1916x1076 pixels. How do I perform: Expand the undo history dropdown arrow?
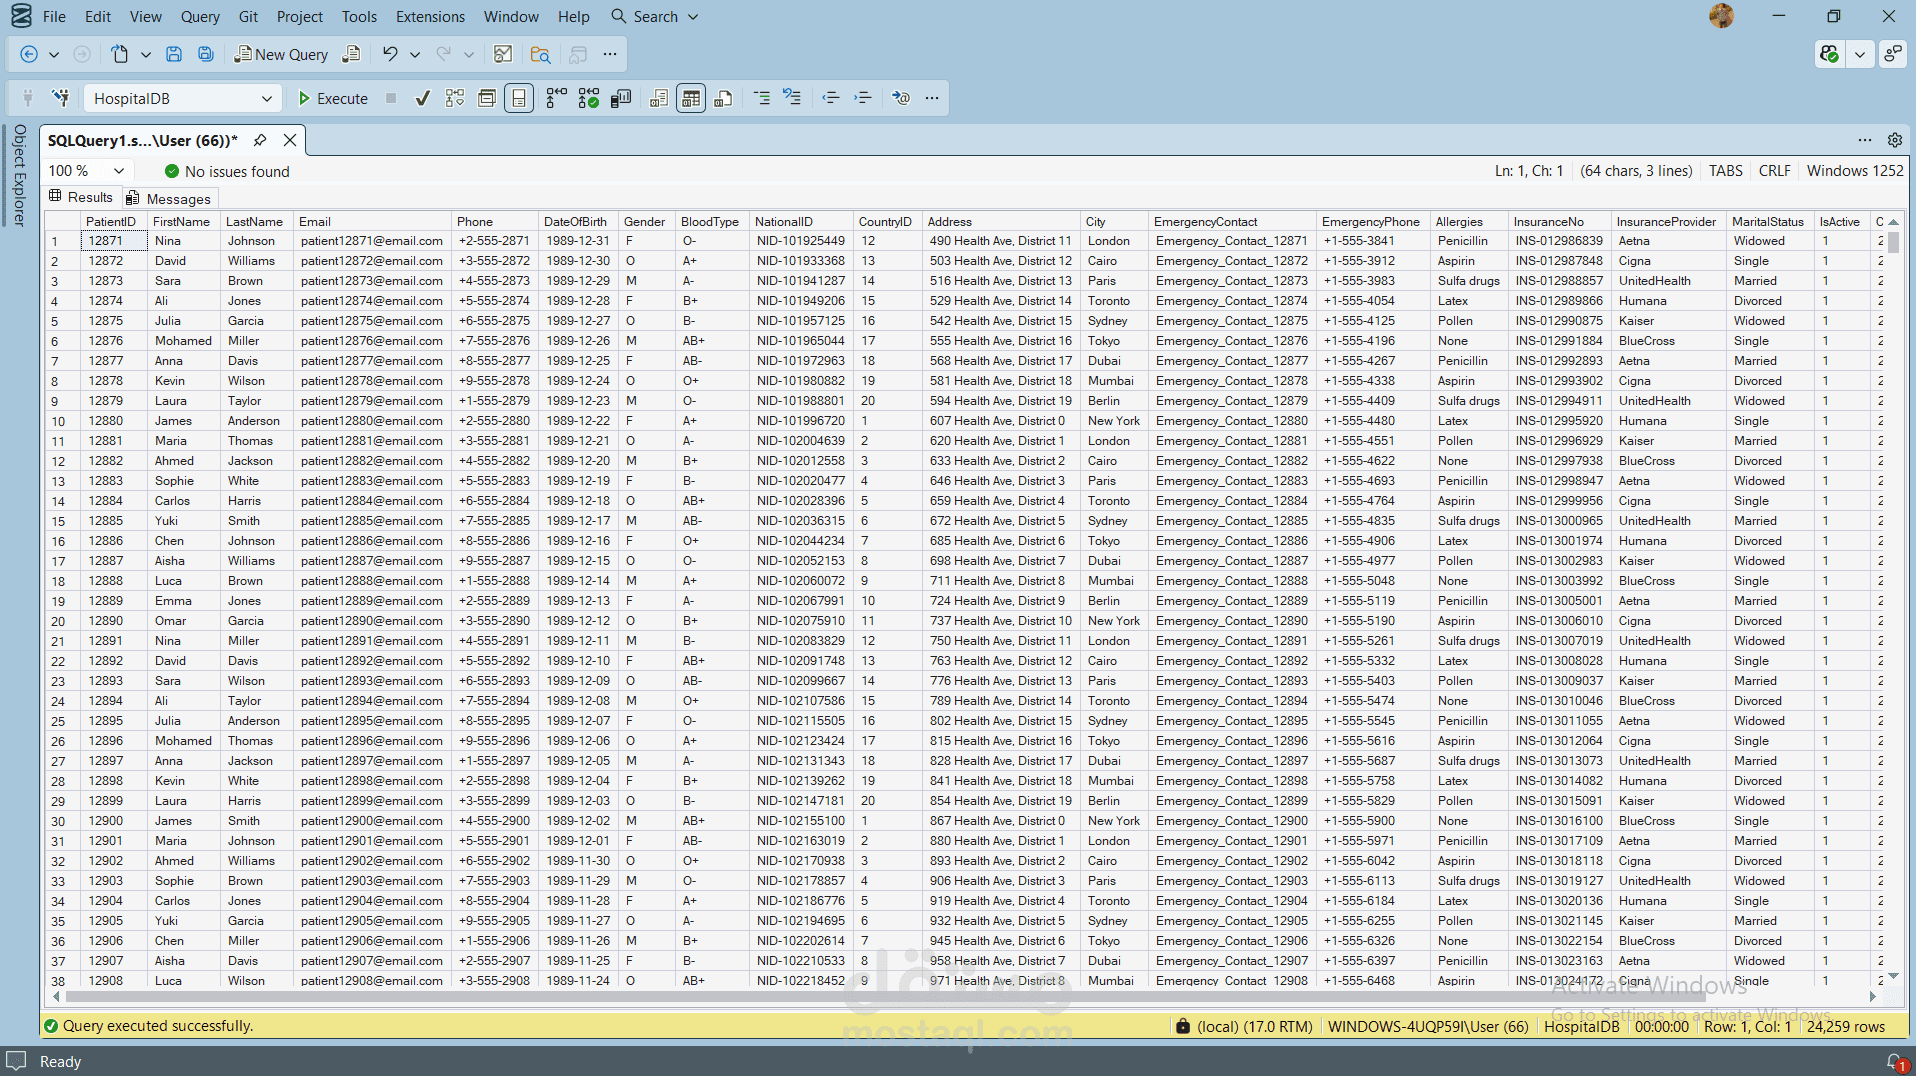(415, 54)
